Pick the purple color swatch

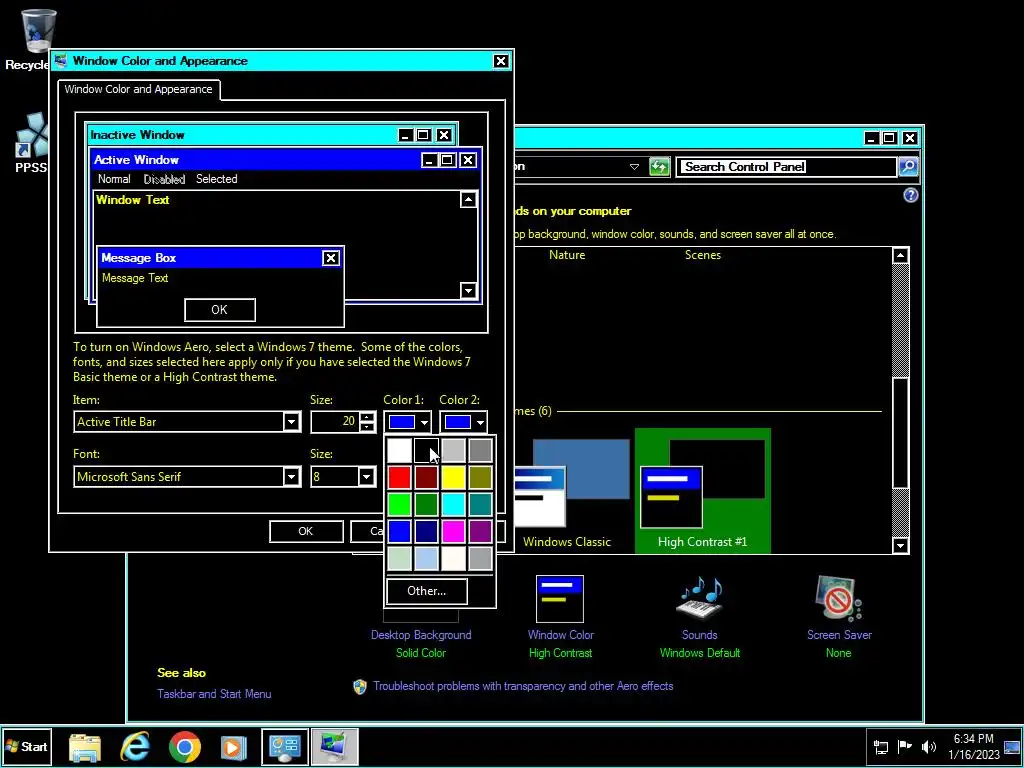tap(480, 531)
